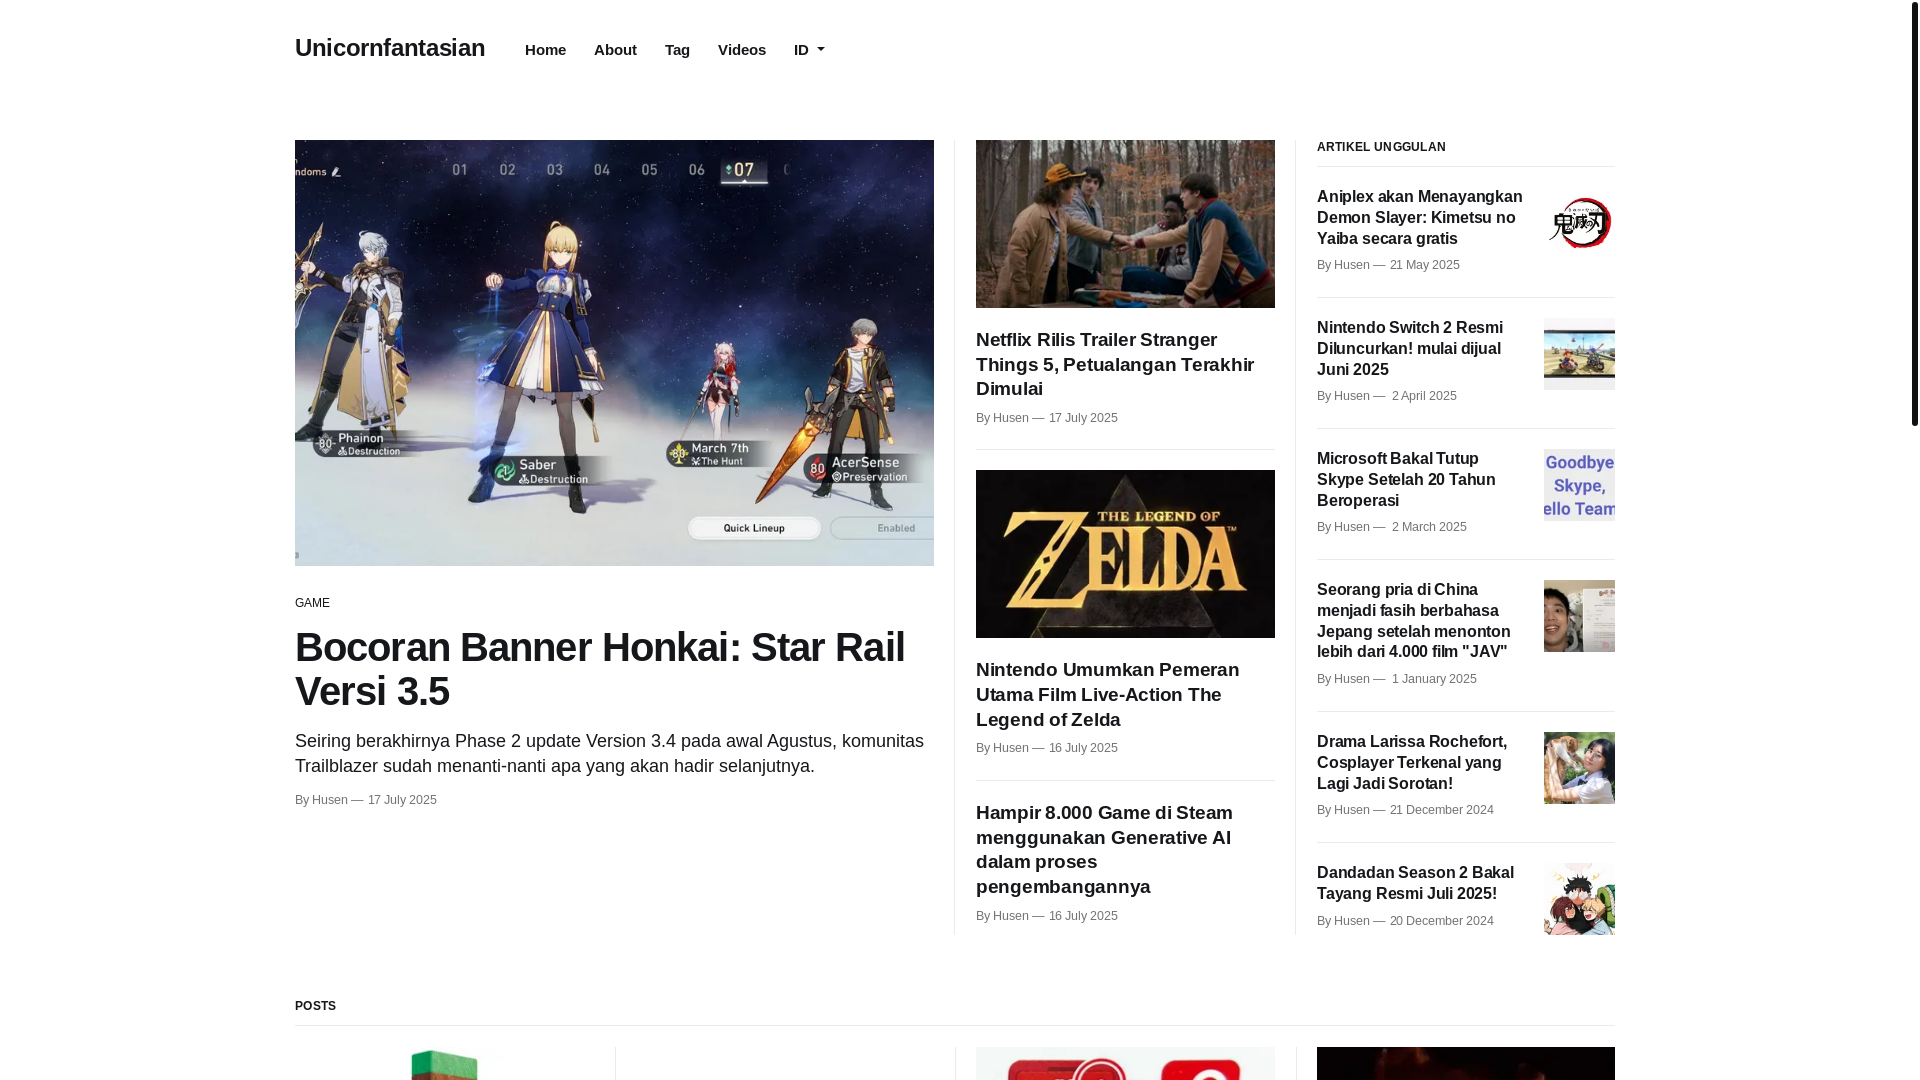Click Husen author on Dandadan article

(x=1352, y=921)
